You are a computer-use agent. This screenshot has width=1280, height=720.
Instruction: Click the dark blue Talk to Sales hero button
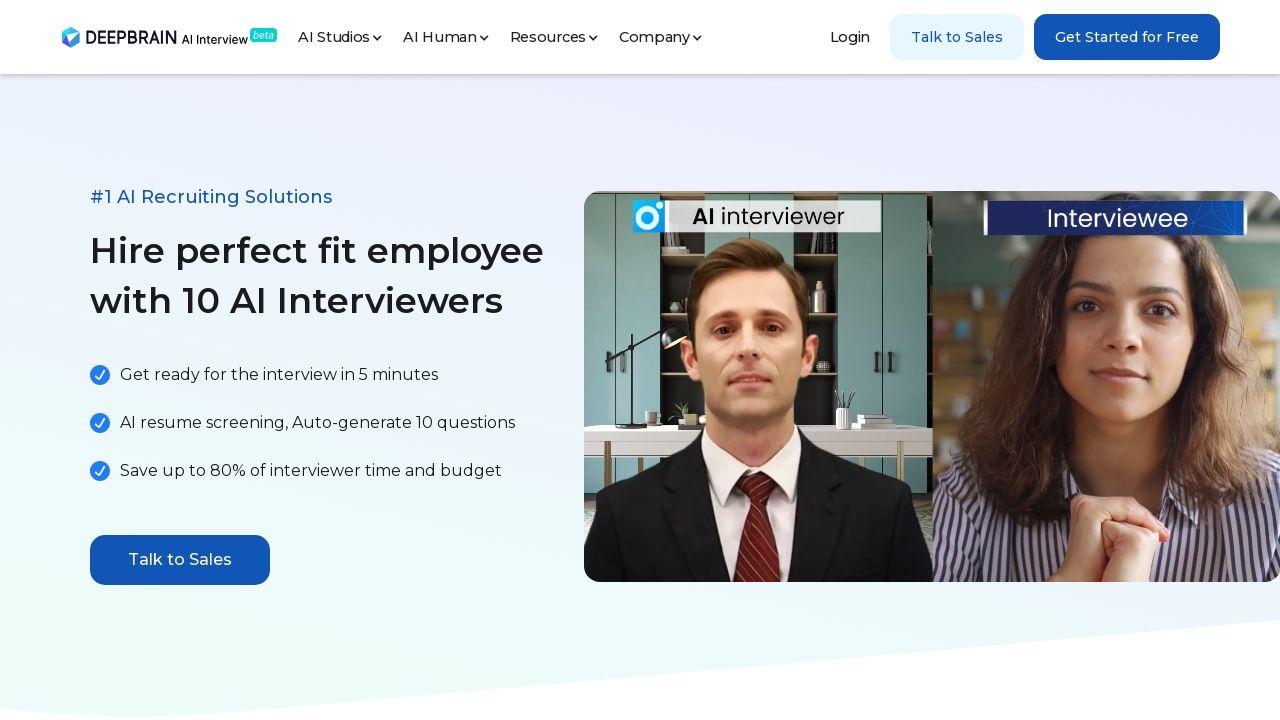(180, 560)
